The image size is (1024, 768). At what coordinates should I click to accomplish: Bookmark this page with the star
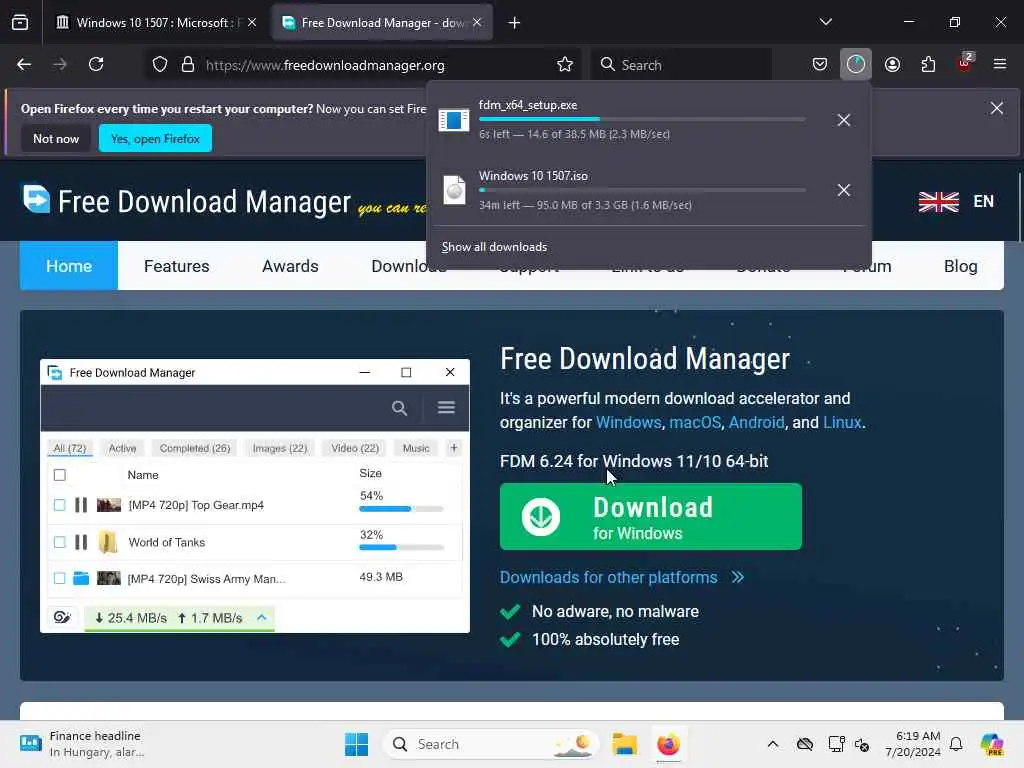tap(565, 65)
